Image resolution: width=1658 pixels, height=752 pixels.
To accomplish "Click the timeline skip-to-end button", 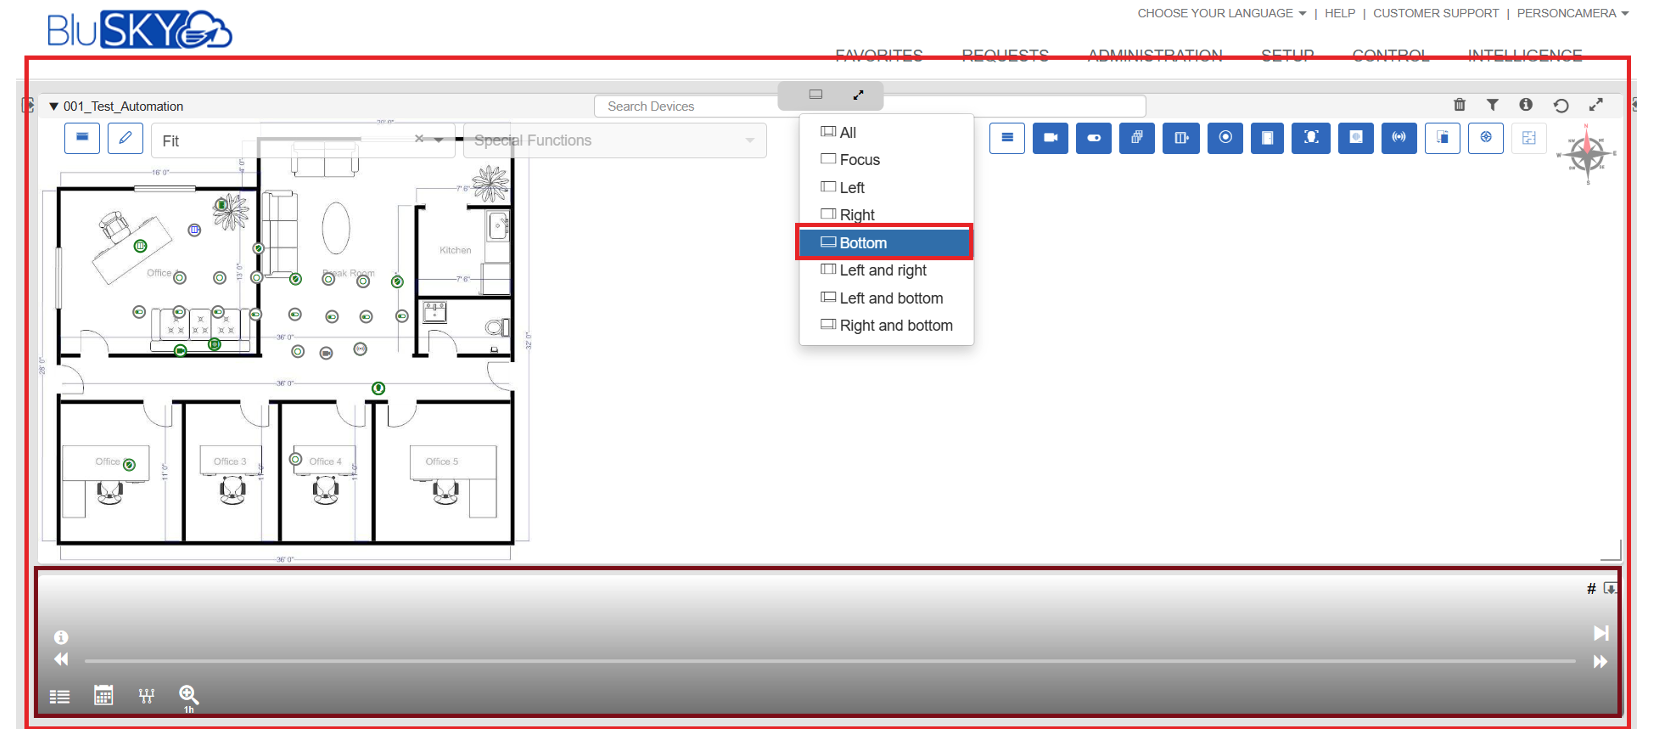I will [x=1601, y=633].
